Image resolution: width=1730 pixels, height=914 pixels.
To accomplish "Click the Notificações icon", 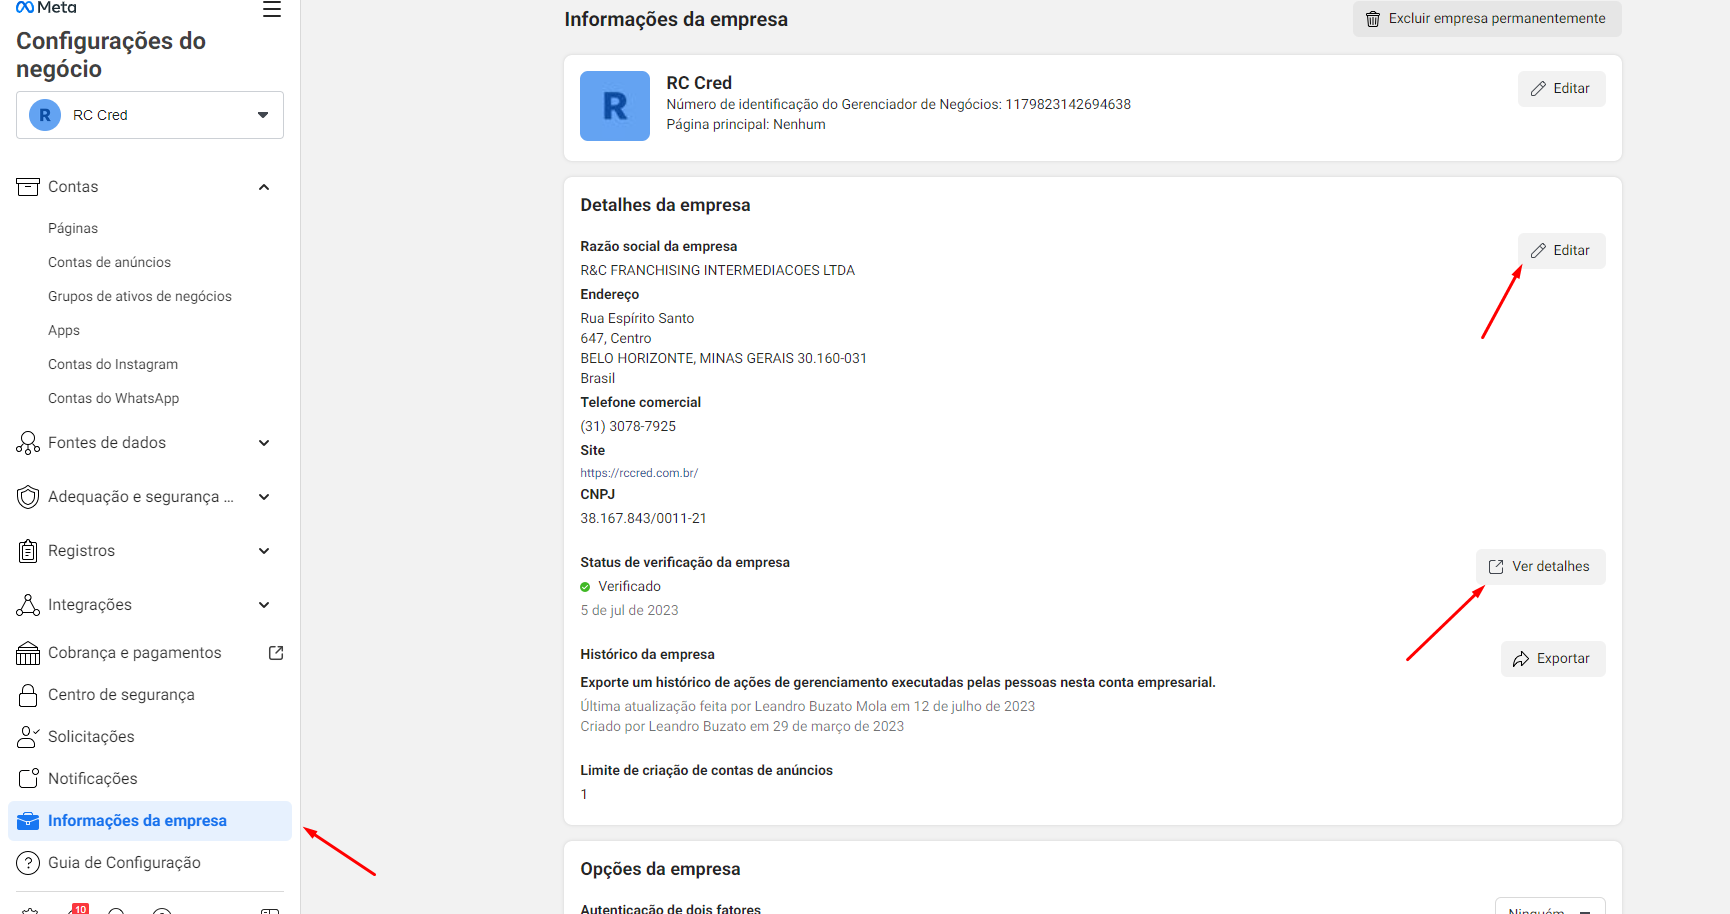I will (28, 779).
